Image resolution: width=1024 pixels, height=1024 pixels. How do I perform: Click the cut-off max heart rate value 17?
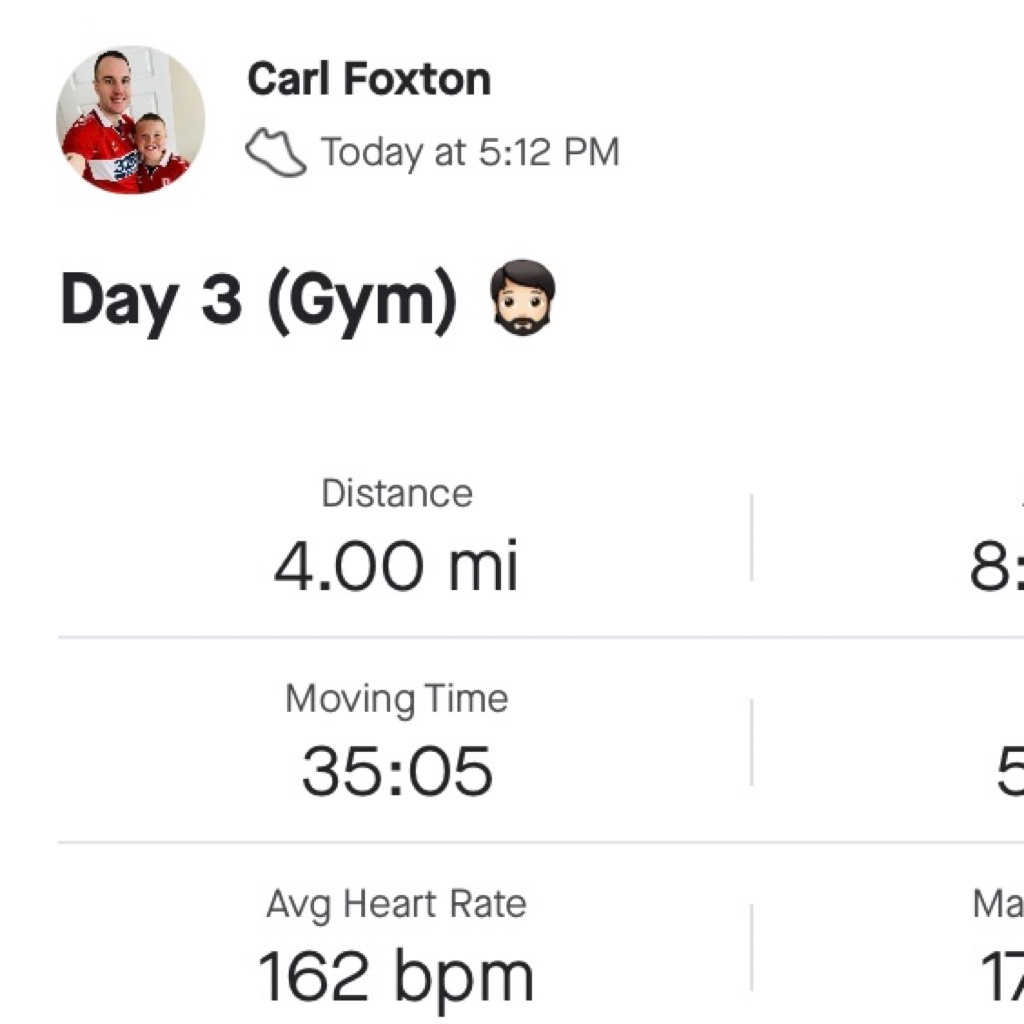click(x=1002, y=977)
